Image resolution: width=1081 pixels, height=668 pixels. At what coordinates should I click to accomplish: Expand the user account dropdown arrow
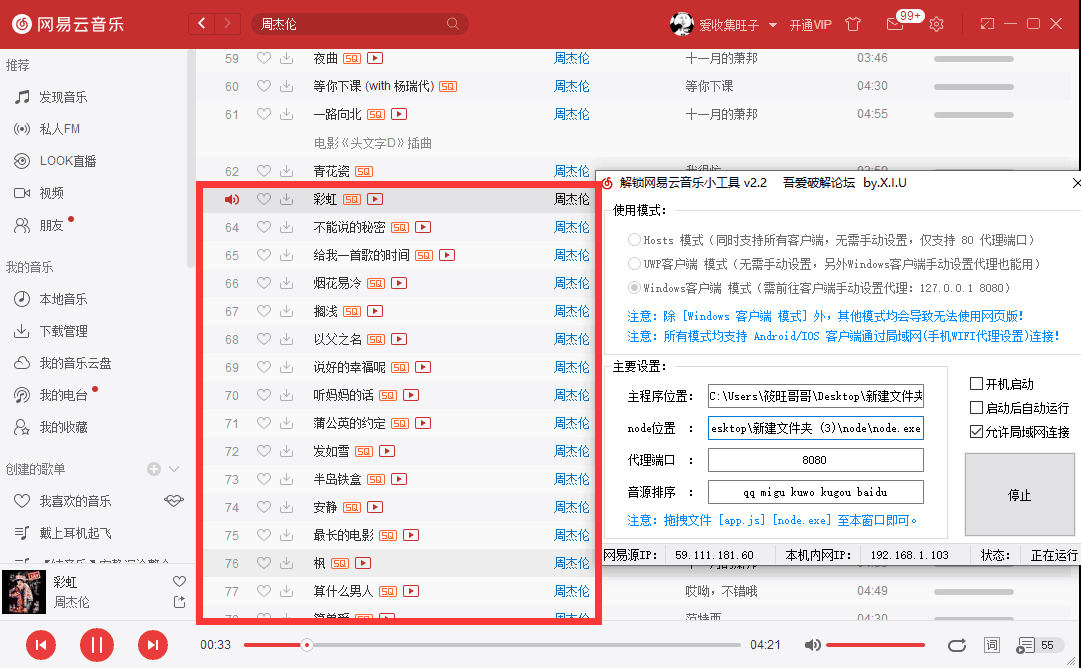pyautogui.click(x=773, y=25)
